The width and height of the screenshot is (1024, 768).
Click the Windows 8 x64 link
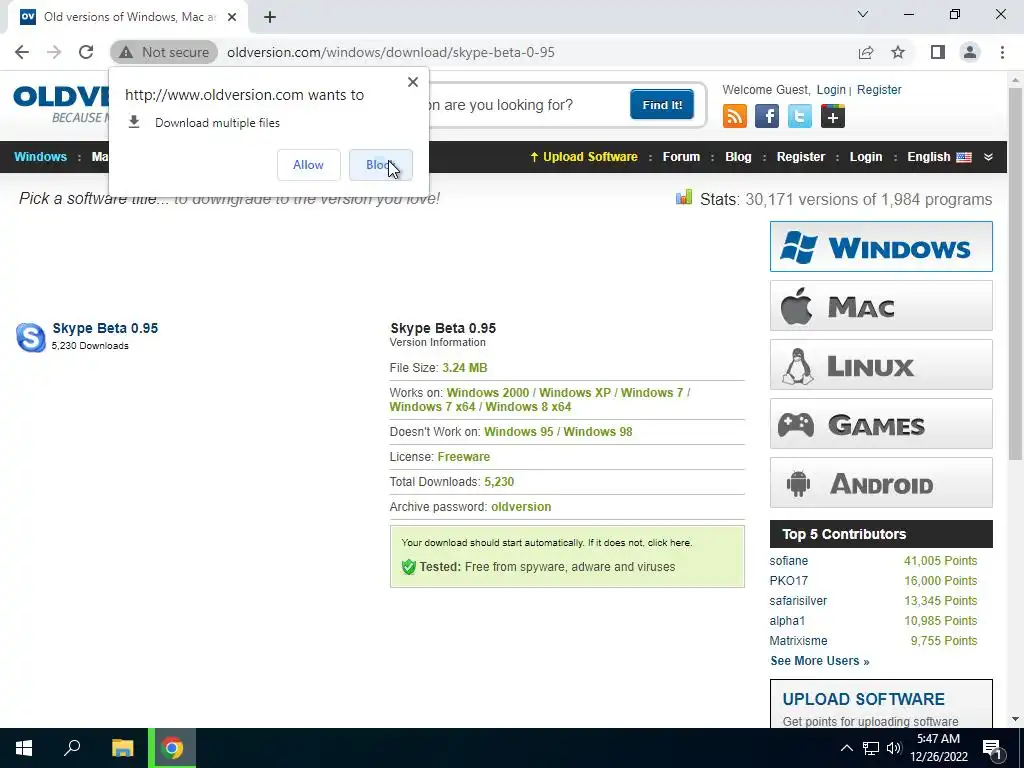528,407
